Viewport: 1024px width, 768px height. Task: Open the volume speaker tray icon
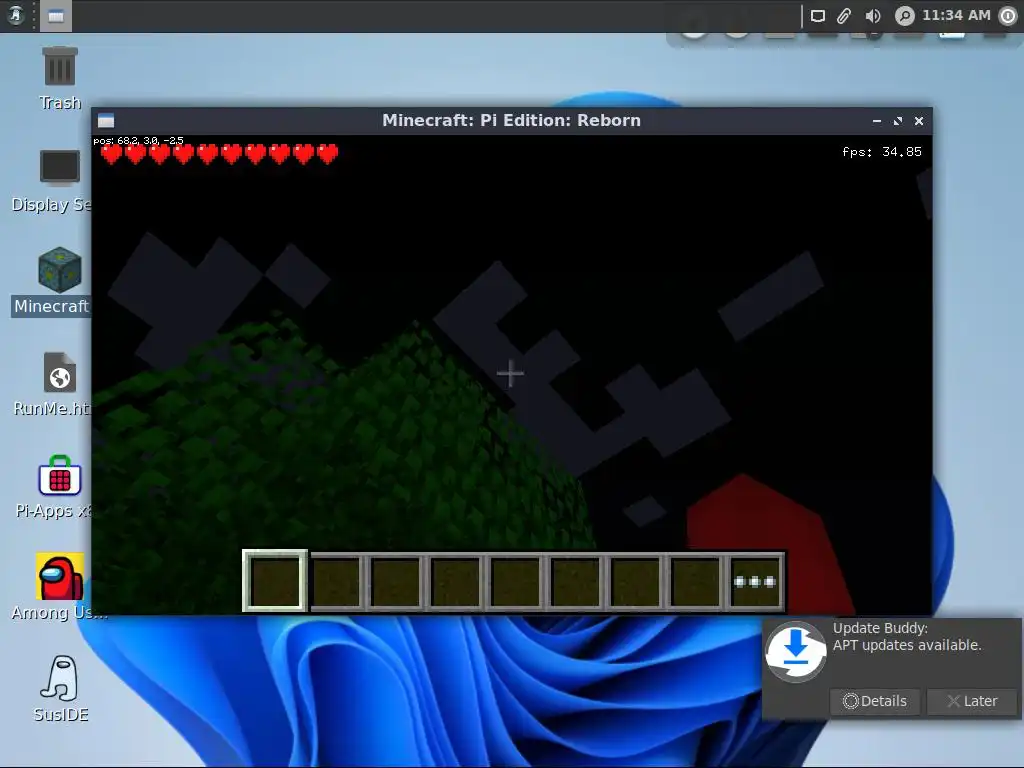[872, 16]
